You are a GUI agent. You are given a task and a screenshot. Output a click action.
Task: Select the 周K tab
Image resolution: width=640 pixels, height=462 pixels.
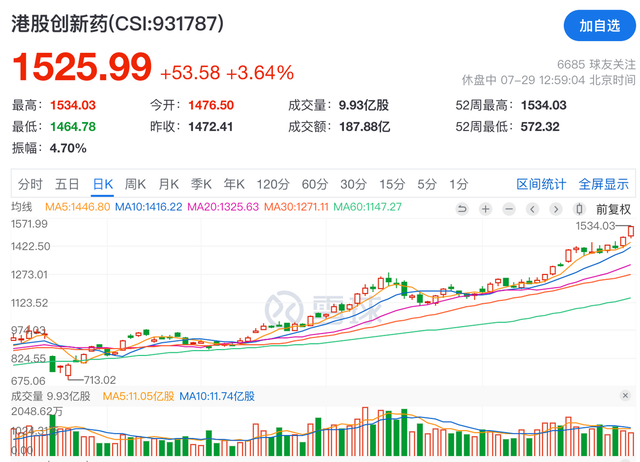[135, 184]
